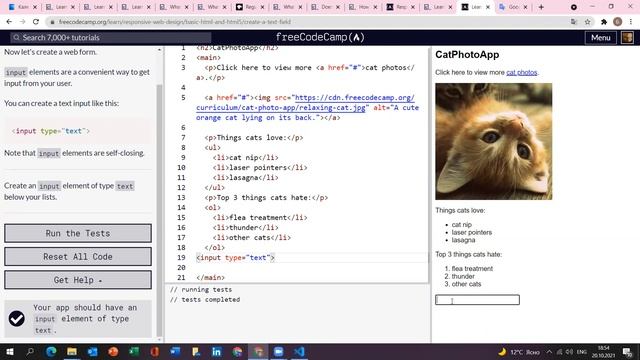Click the magnifier icon in tutorial search
This screenshot has width=640, height=360.
[x=16, y=38]
